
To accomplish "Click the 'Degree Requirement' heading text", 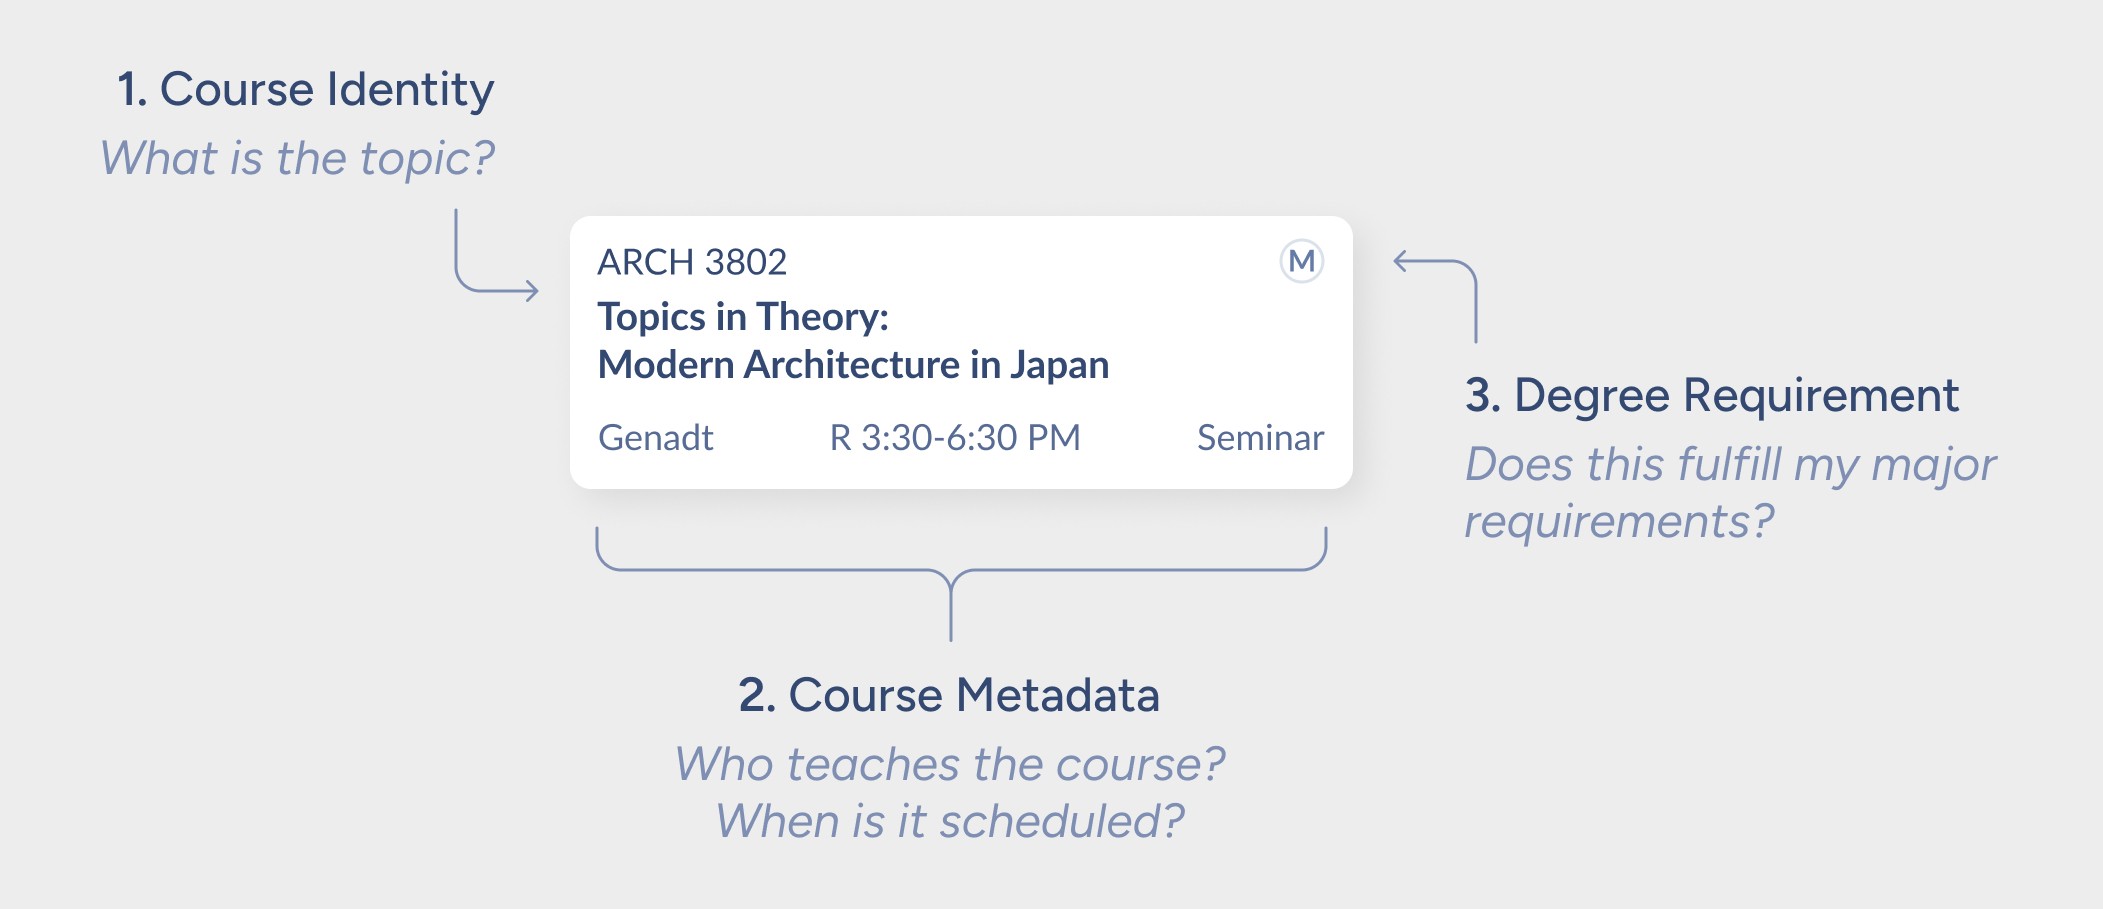I will [1735, 396].
